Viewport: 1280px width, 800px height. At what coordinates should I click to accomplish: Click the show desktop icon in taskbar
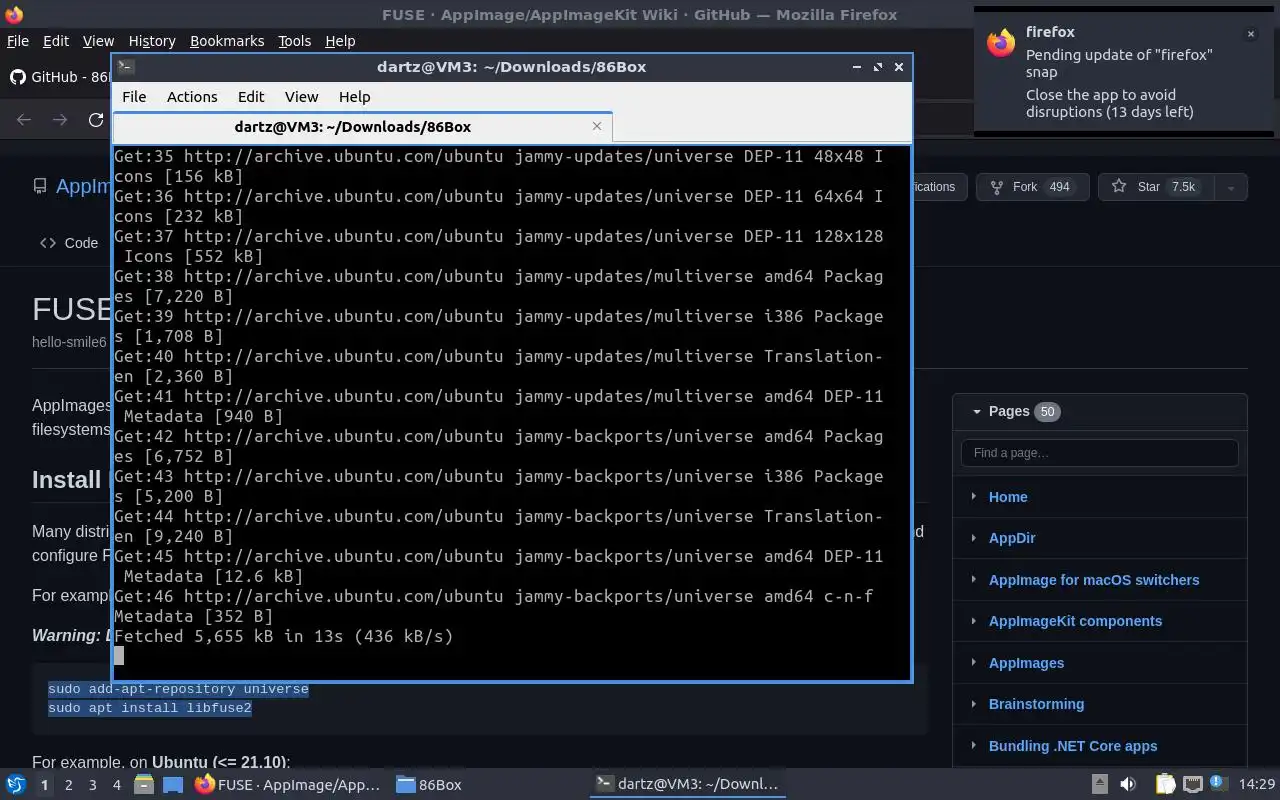click(173, 785)
